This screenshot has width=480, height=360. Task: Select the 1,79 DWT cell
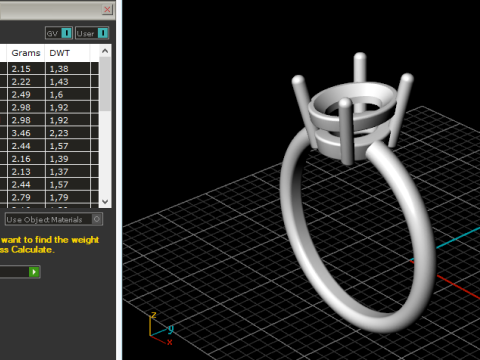[68, 197]
